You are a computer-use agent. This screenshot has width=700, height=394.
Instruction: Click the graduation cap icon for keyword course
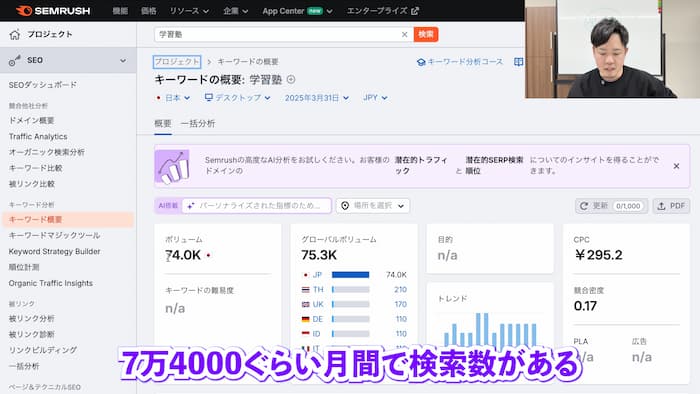[421, 62]
